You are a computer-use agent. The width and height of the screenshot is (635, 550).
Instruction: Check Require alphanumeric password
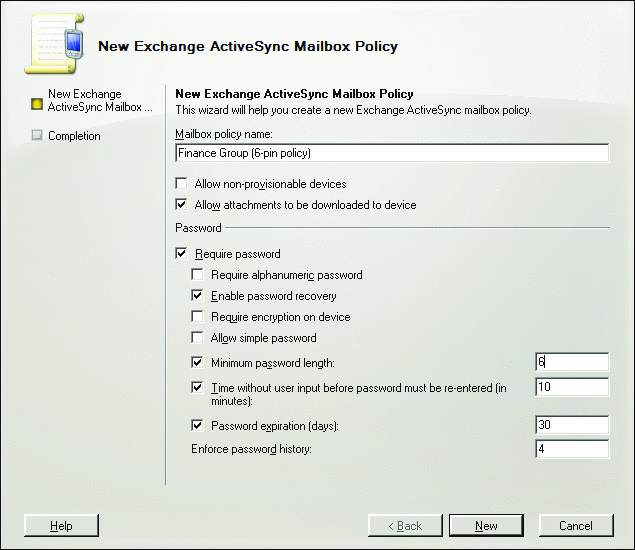pos(197,275)
